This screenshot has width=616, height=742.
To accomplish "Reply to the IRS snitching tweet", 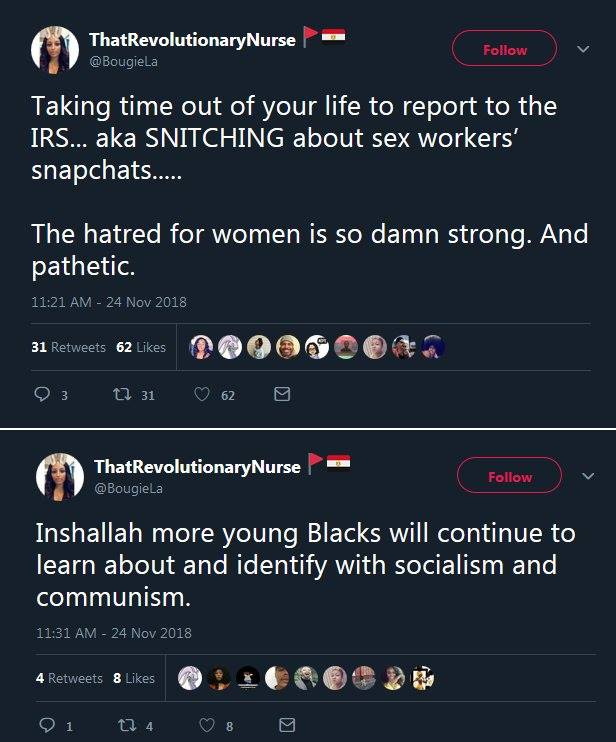I will (43, 395).
